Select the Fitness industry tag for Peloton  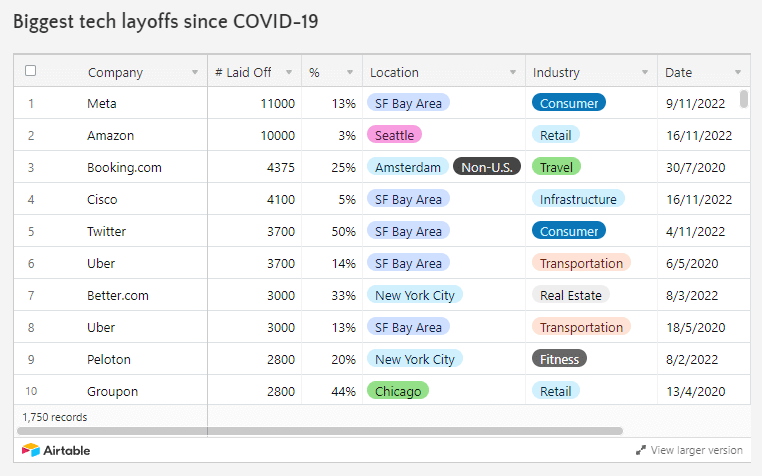(559, 359)
